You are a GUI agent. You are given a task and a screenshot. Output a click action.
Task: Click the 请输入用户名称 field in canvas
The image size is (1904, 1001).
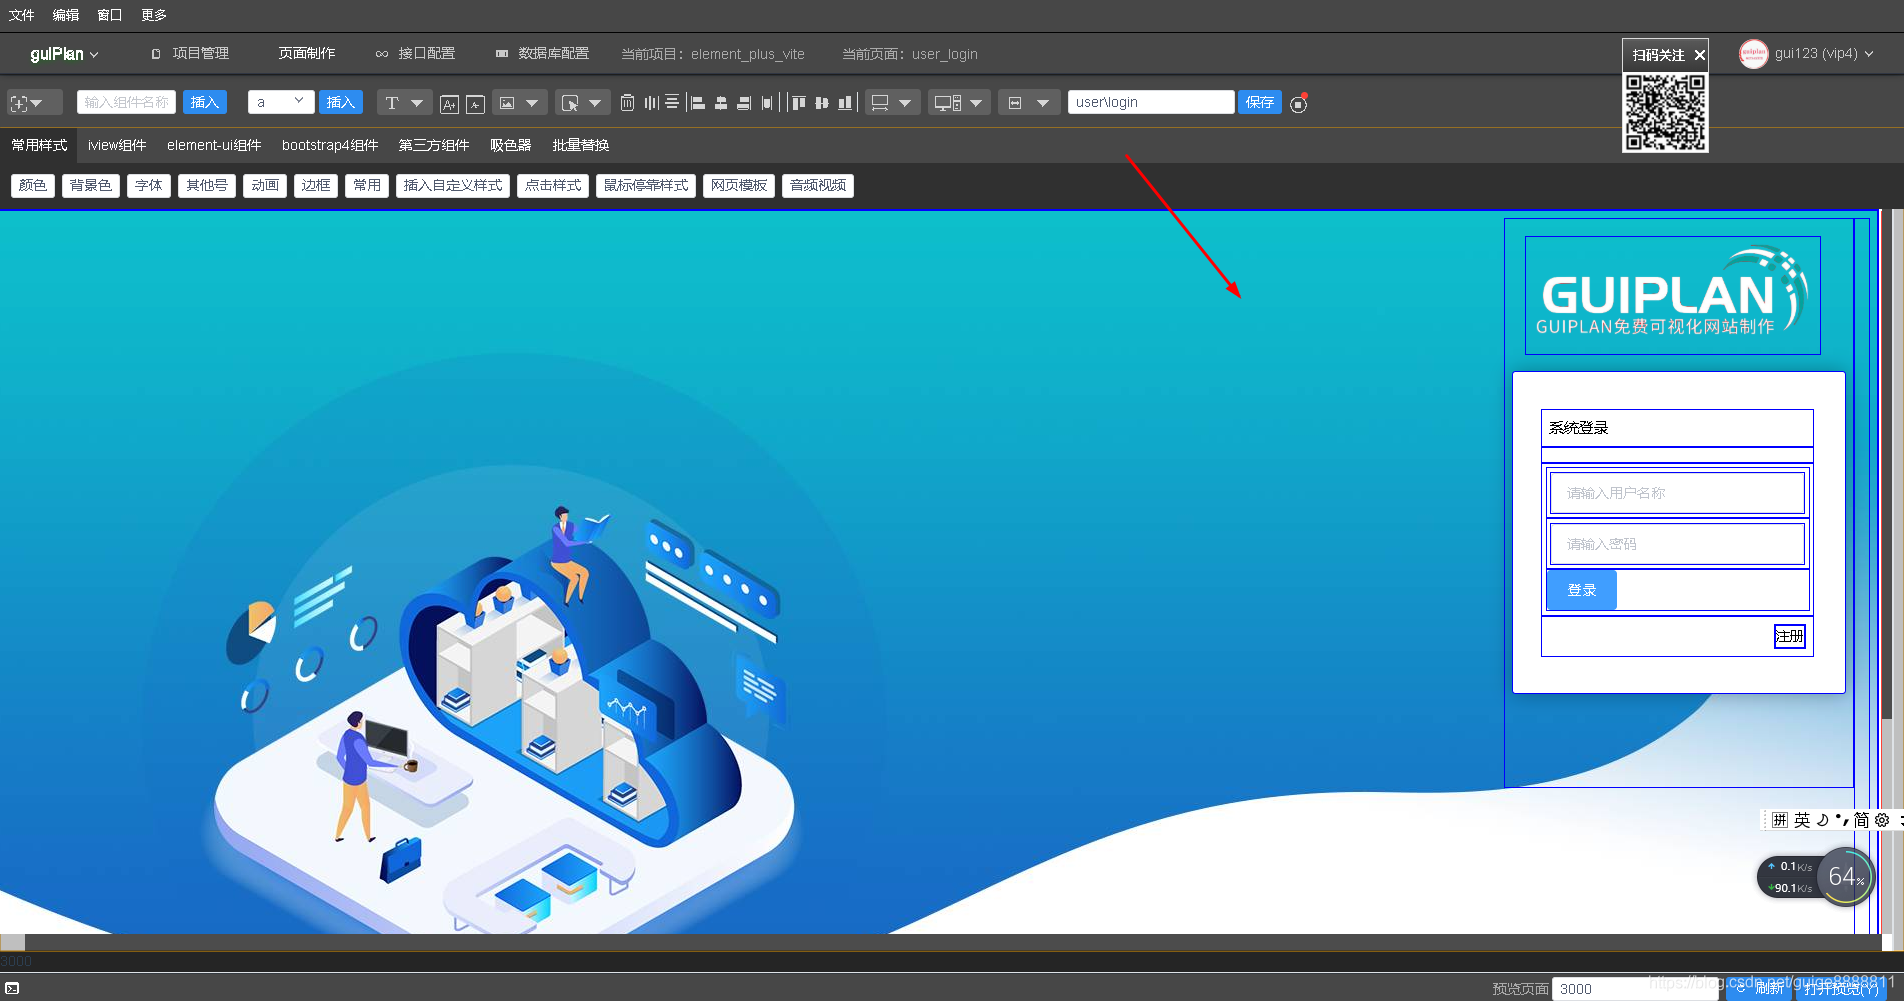click(x=1677, y=493)
